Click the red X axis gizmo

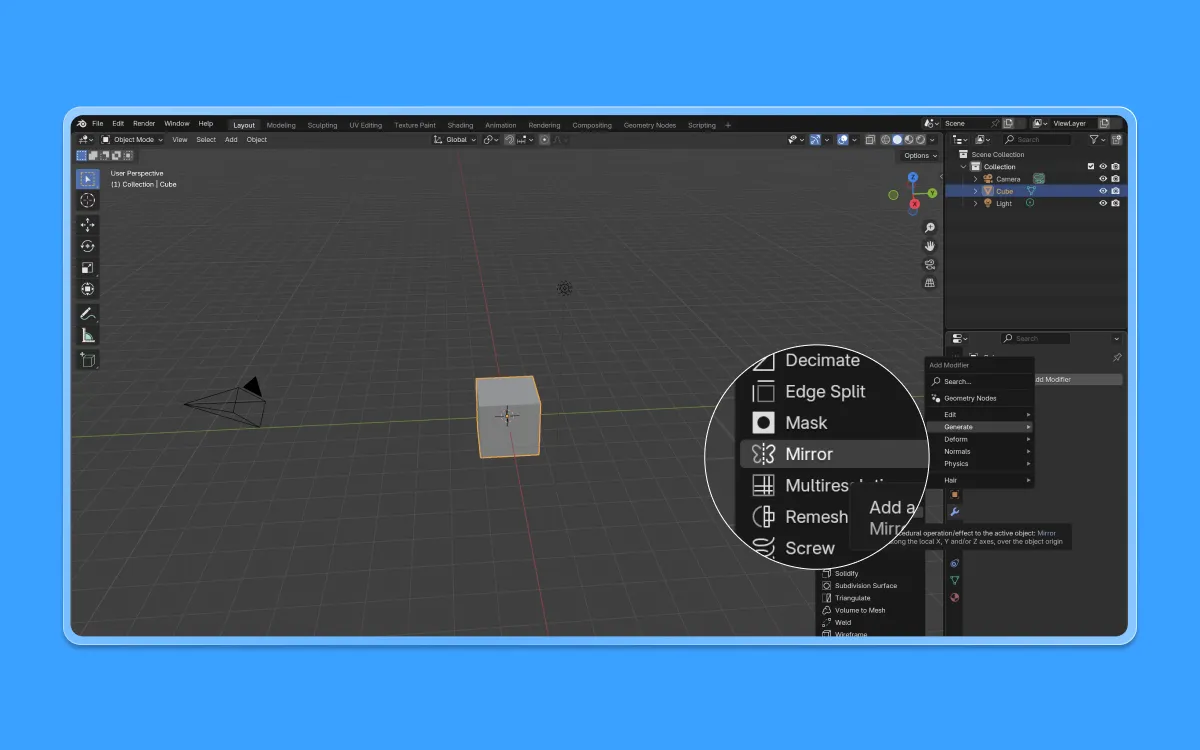click(914, 203)
